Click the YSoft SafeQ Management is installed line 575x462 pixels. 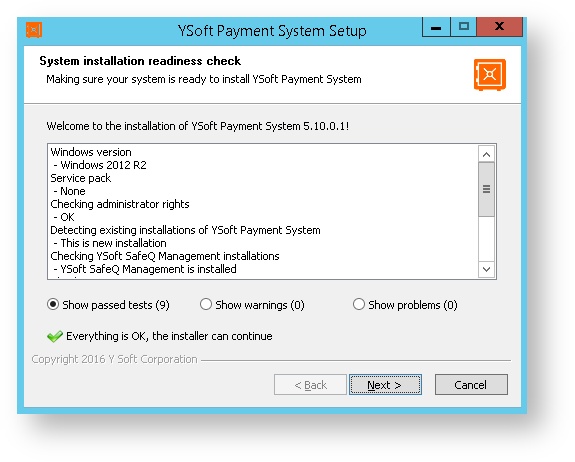(x=145, y=269)
